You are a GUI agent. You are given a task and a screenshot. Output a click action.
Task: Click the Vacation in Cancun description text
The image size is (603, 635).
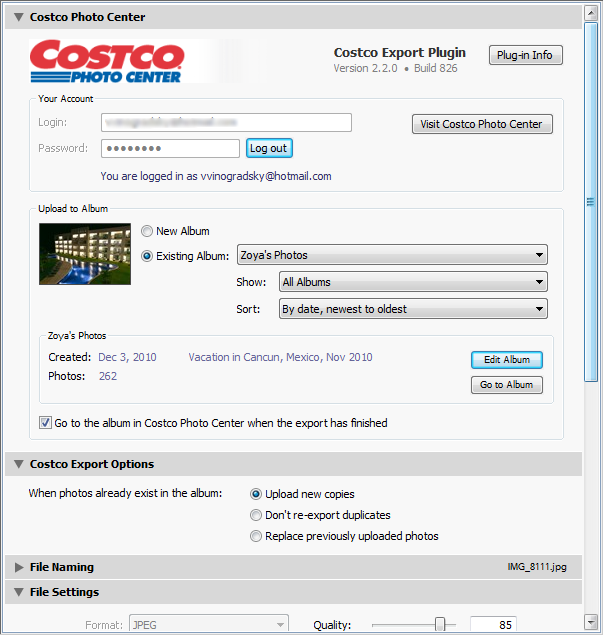pyautogui.click(x=280, y=357)
